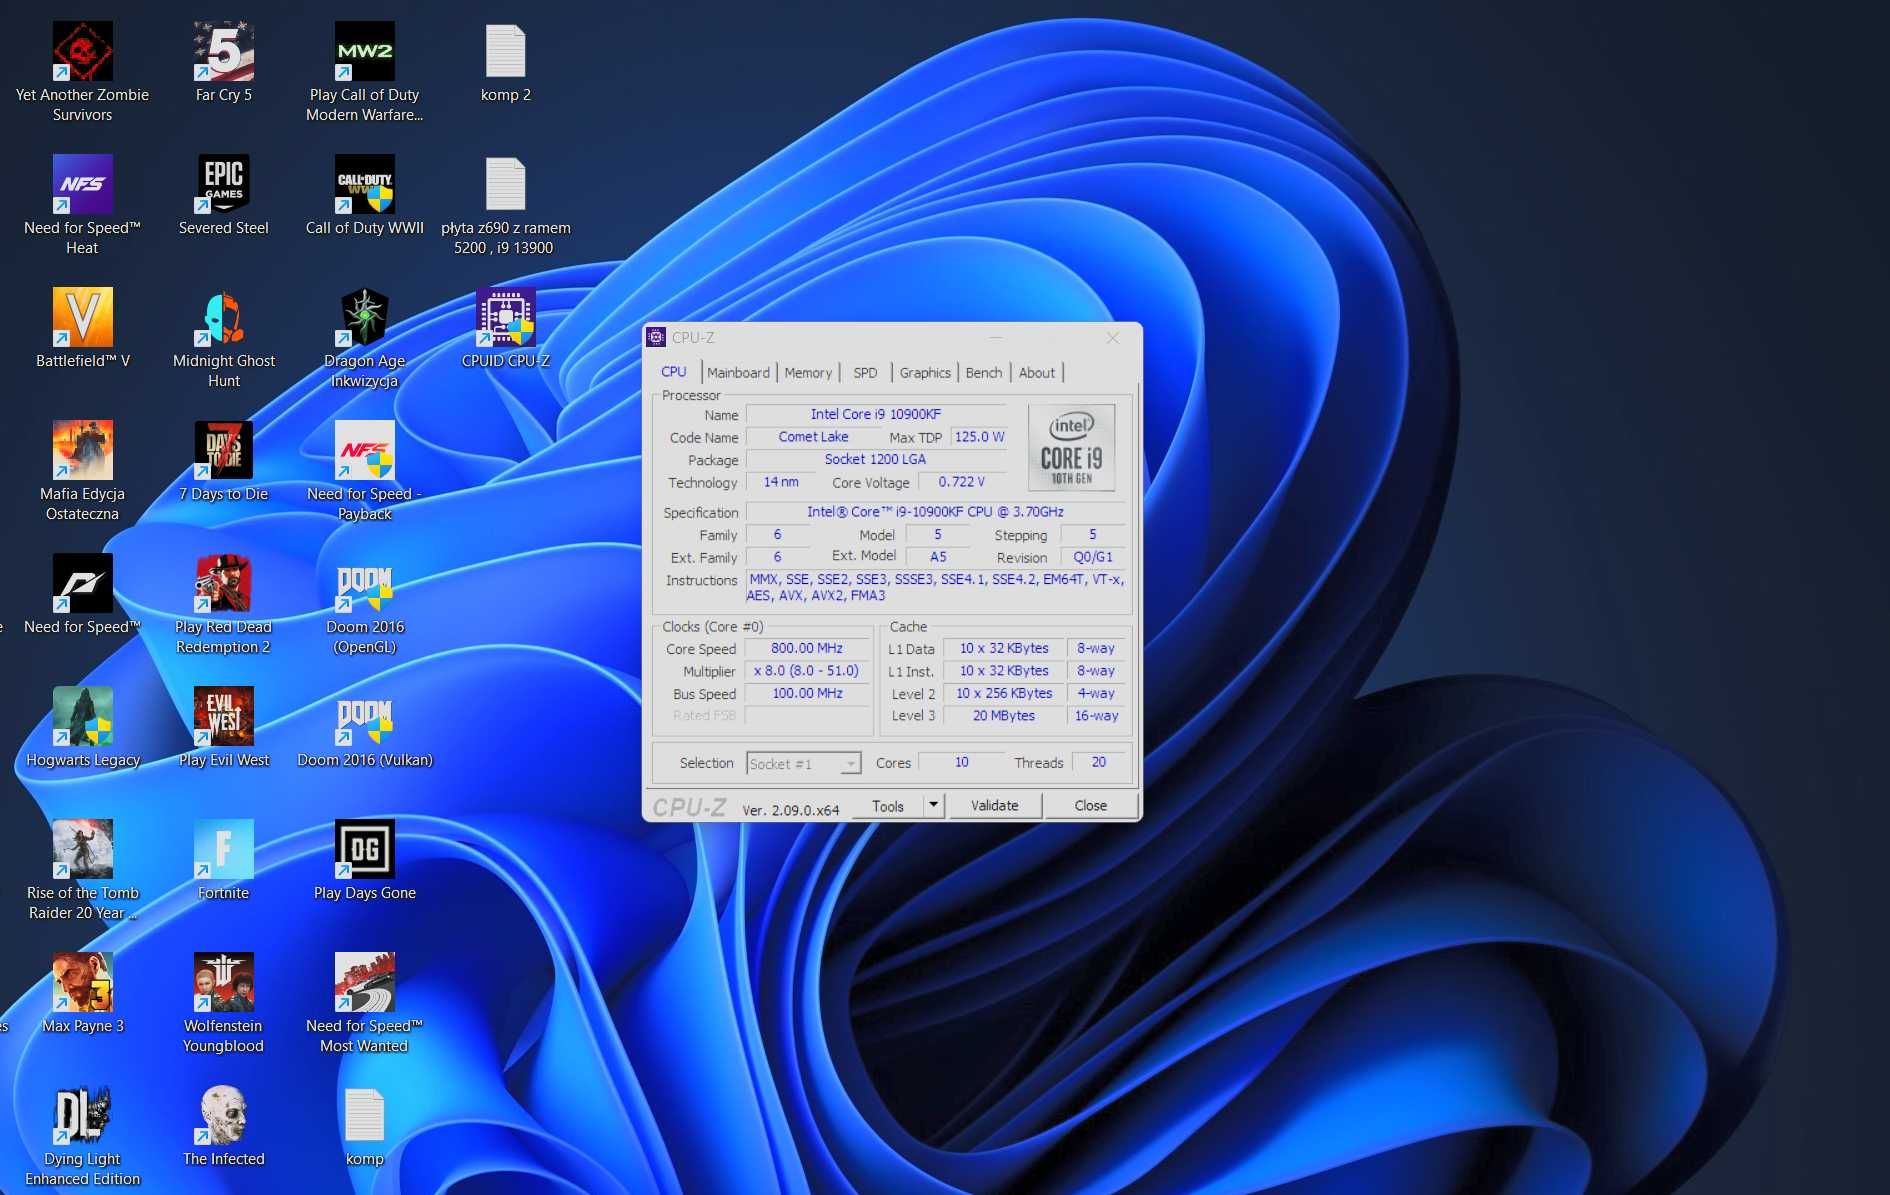Select the komp text file icon
This screenshot has width=1890, height=1195.
(x=365, y=1127)
